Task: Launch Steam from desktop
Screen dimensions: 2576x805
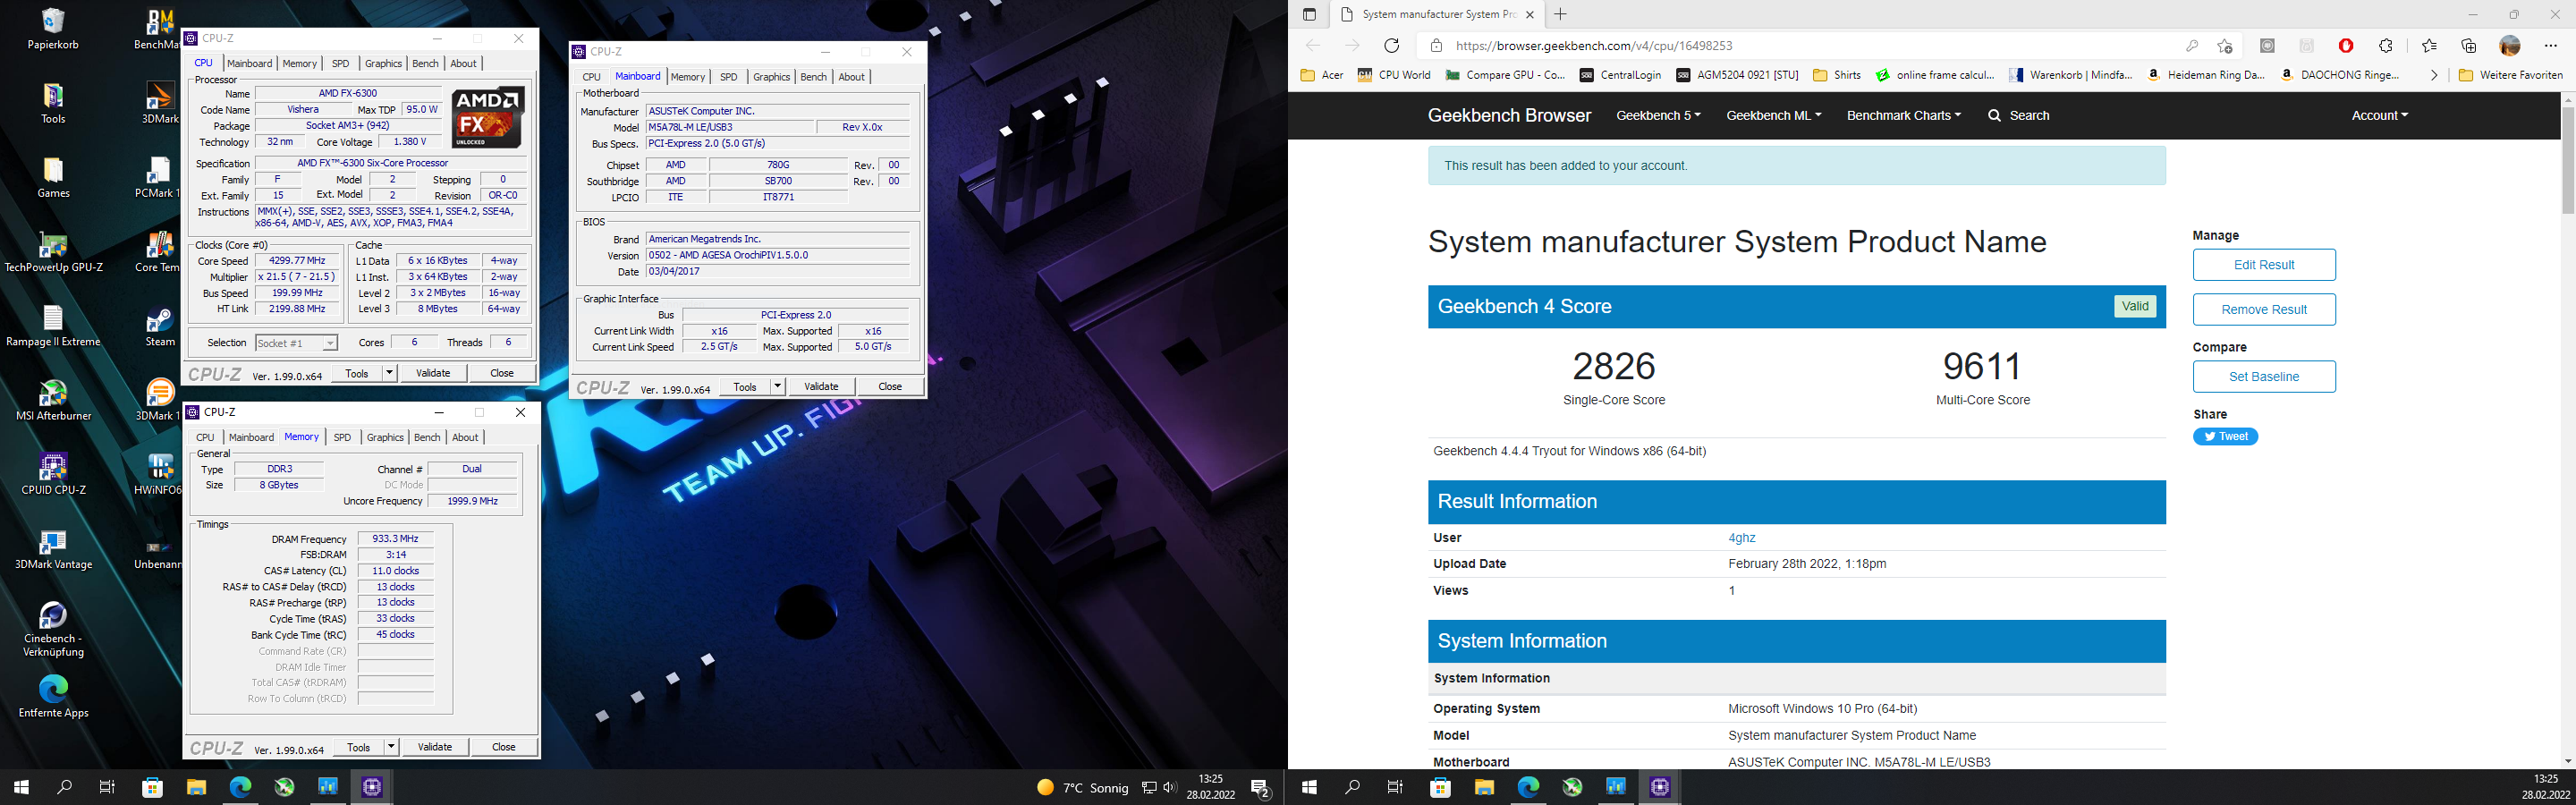Action: (159, 326)
